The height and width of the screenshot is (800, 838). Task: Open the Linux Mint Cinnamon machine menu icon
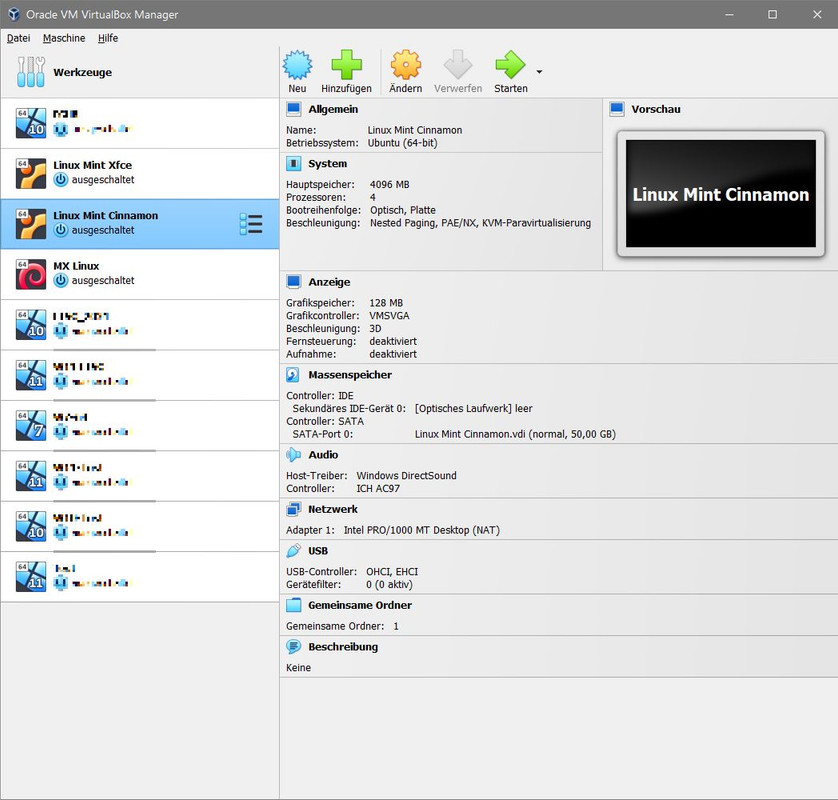(251, 224)
